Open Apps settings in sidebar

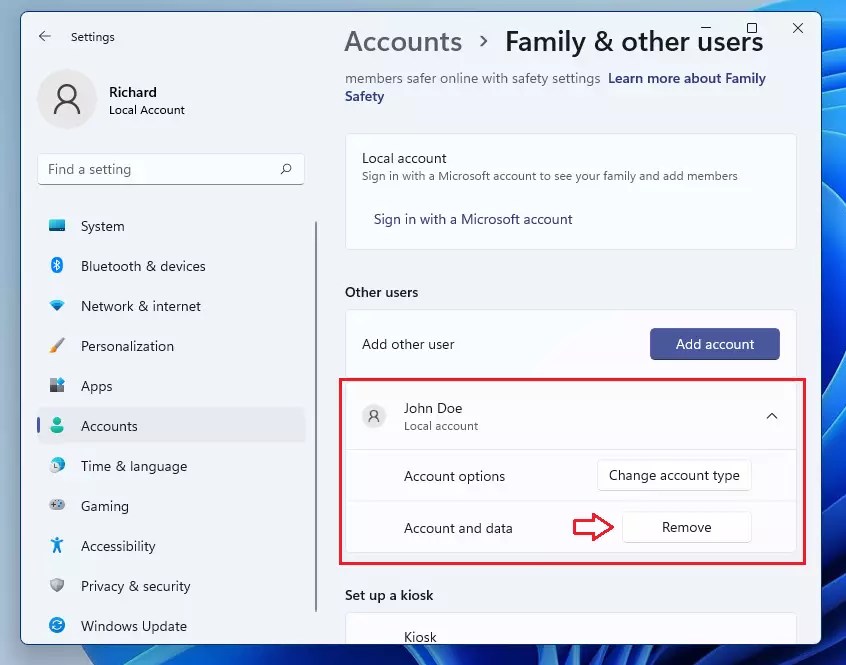pyautogui.click(x=96, y=386)
